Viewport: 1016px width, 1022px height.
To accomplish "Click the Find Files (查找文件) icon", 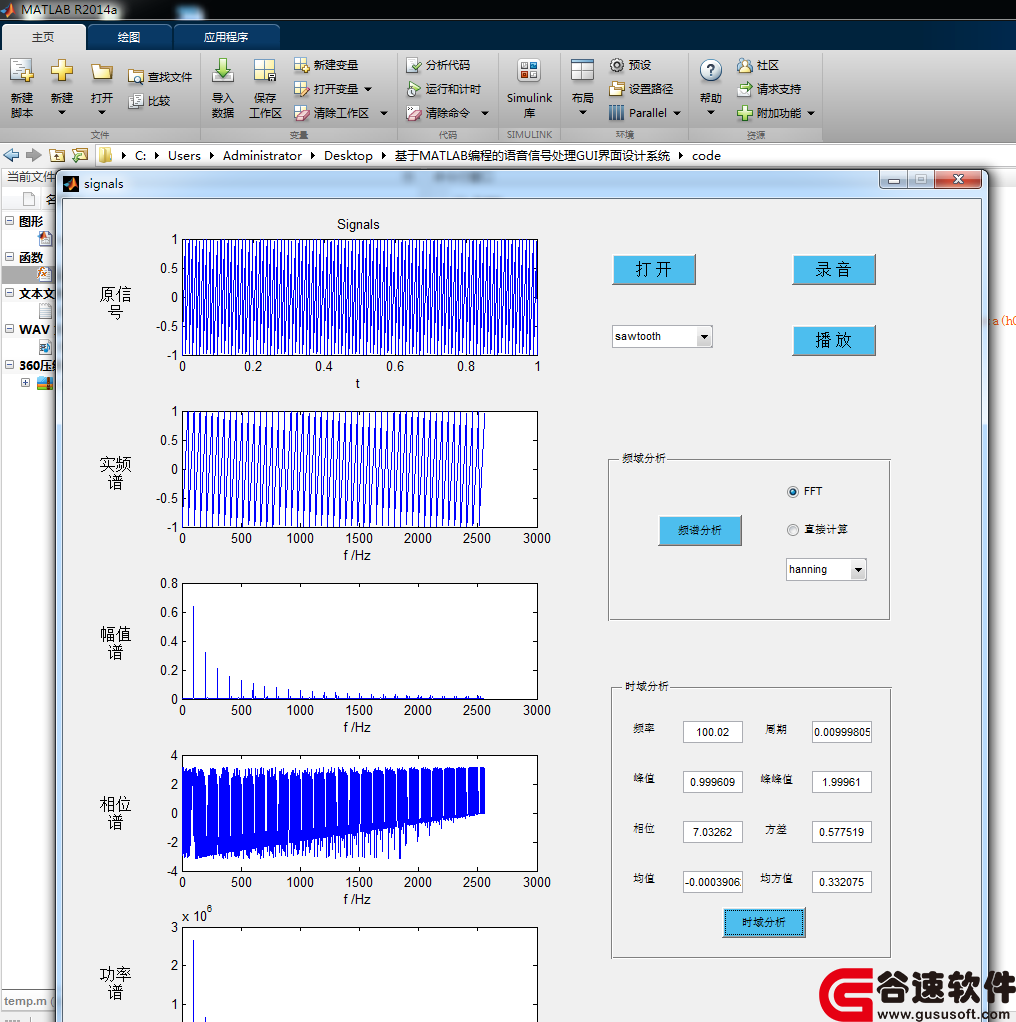I will coord(136,77).
